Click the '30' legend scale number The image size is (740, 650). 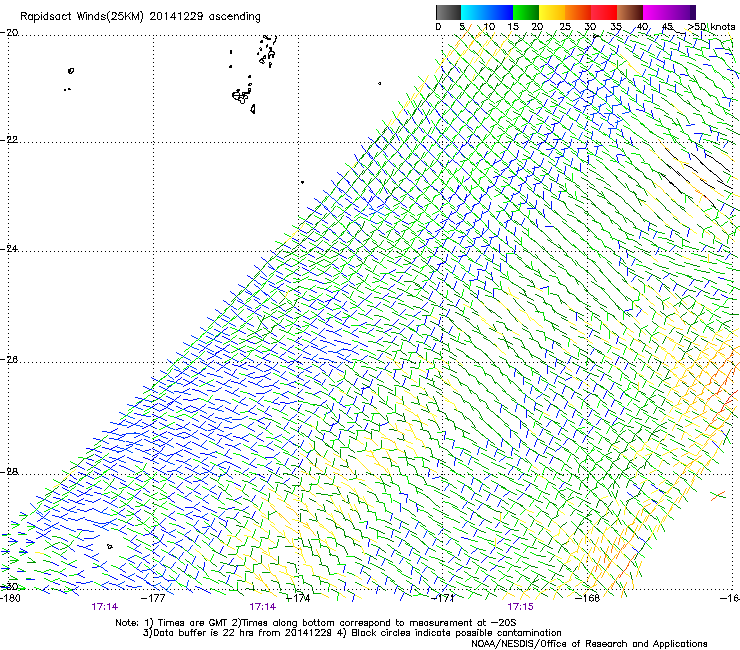pyautogui.click(x=590, y=27)
